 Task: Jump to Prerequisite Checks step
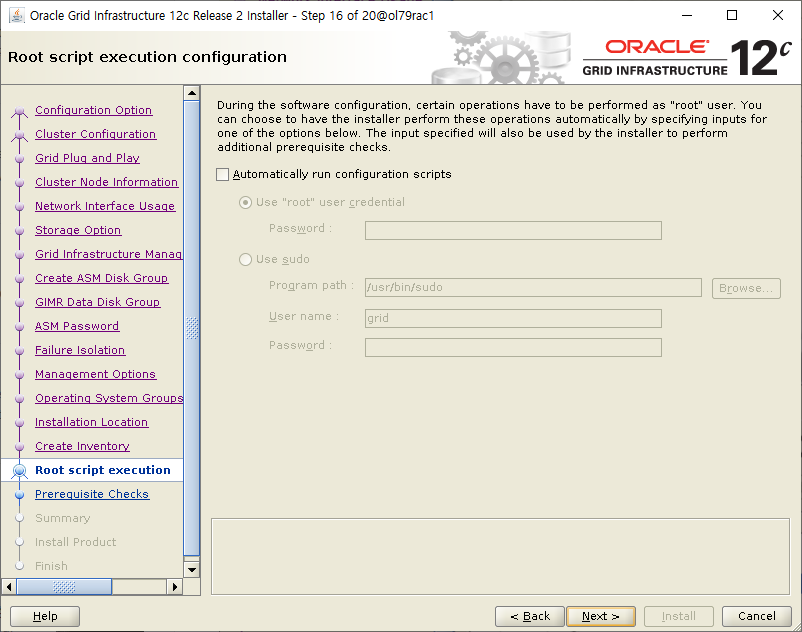[92, 494]
